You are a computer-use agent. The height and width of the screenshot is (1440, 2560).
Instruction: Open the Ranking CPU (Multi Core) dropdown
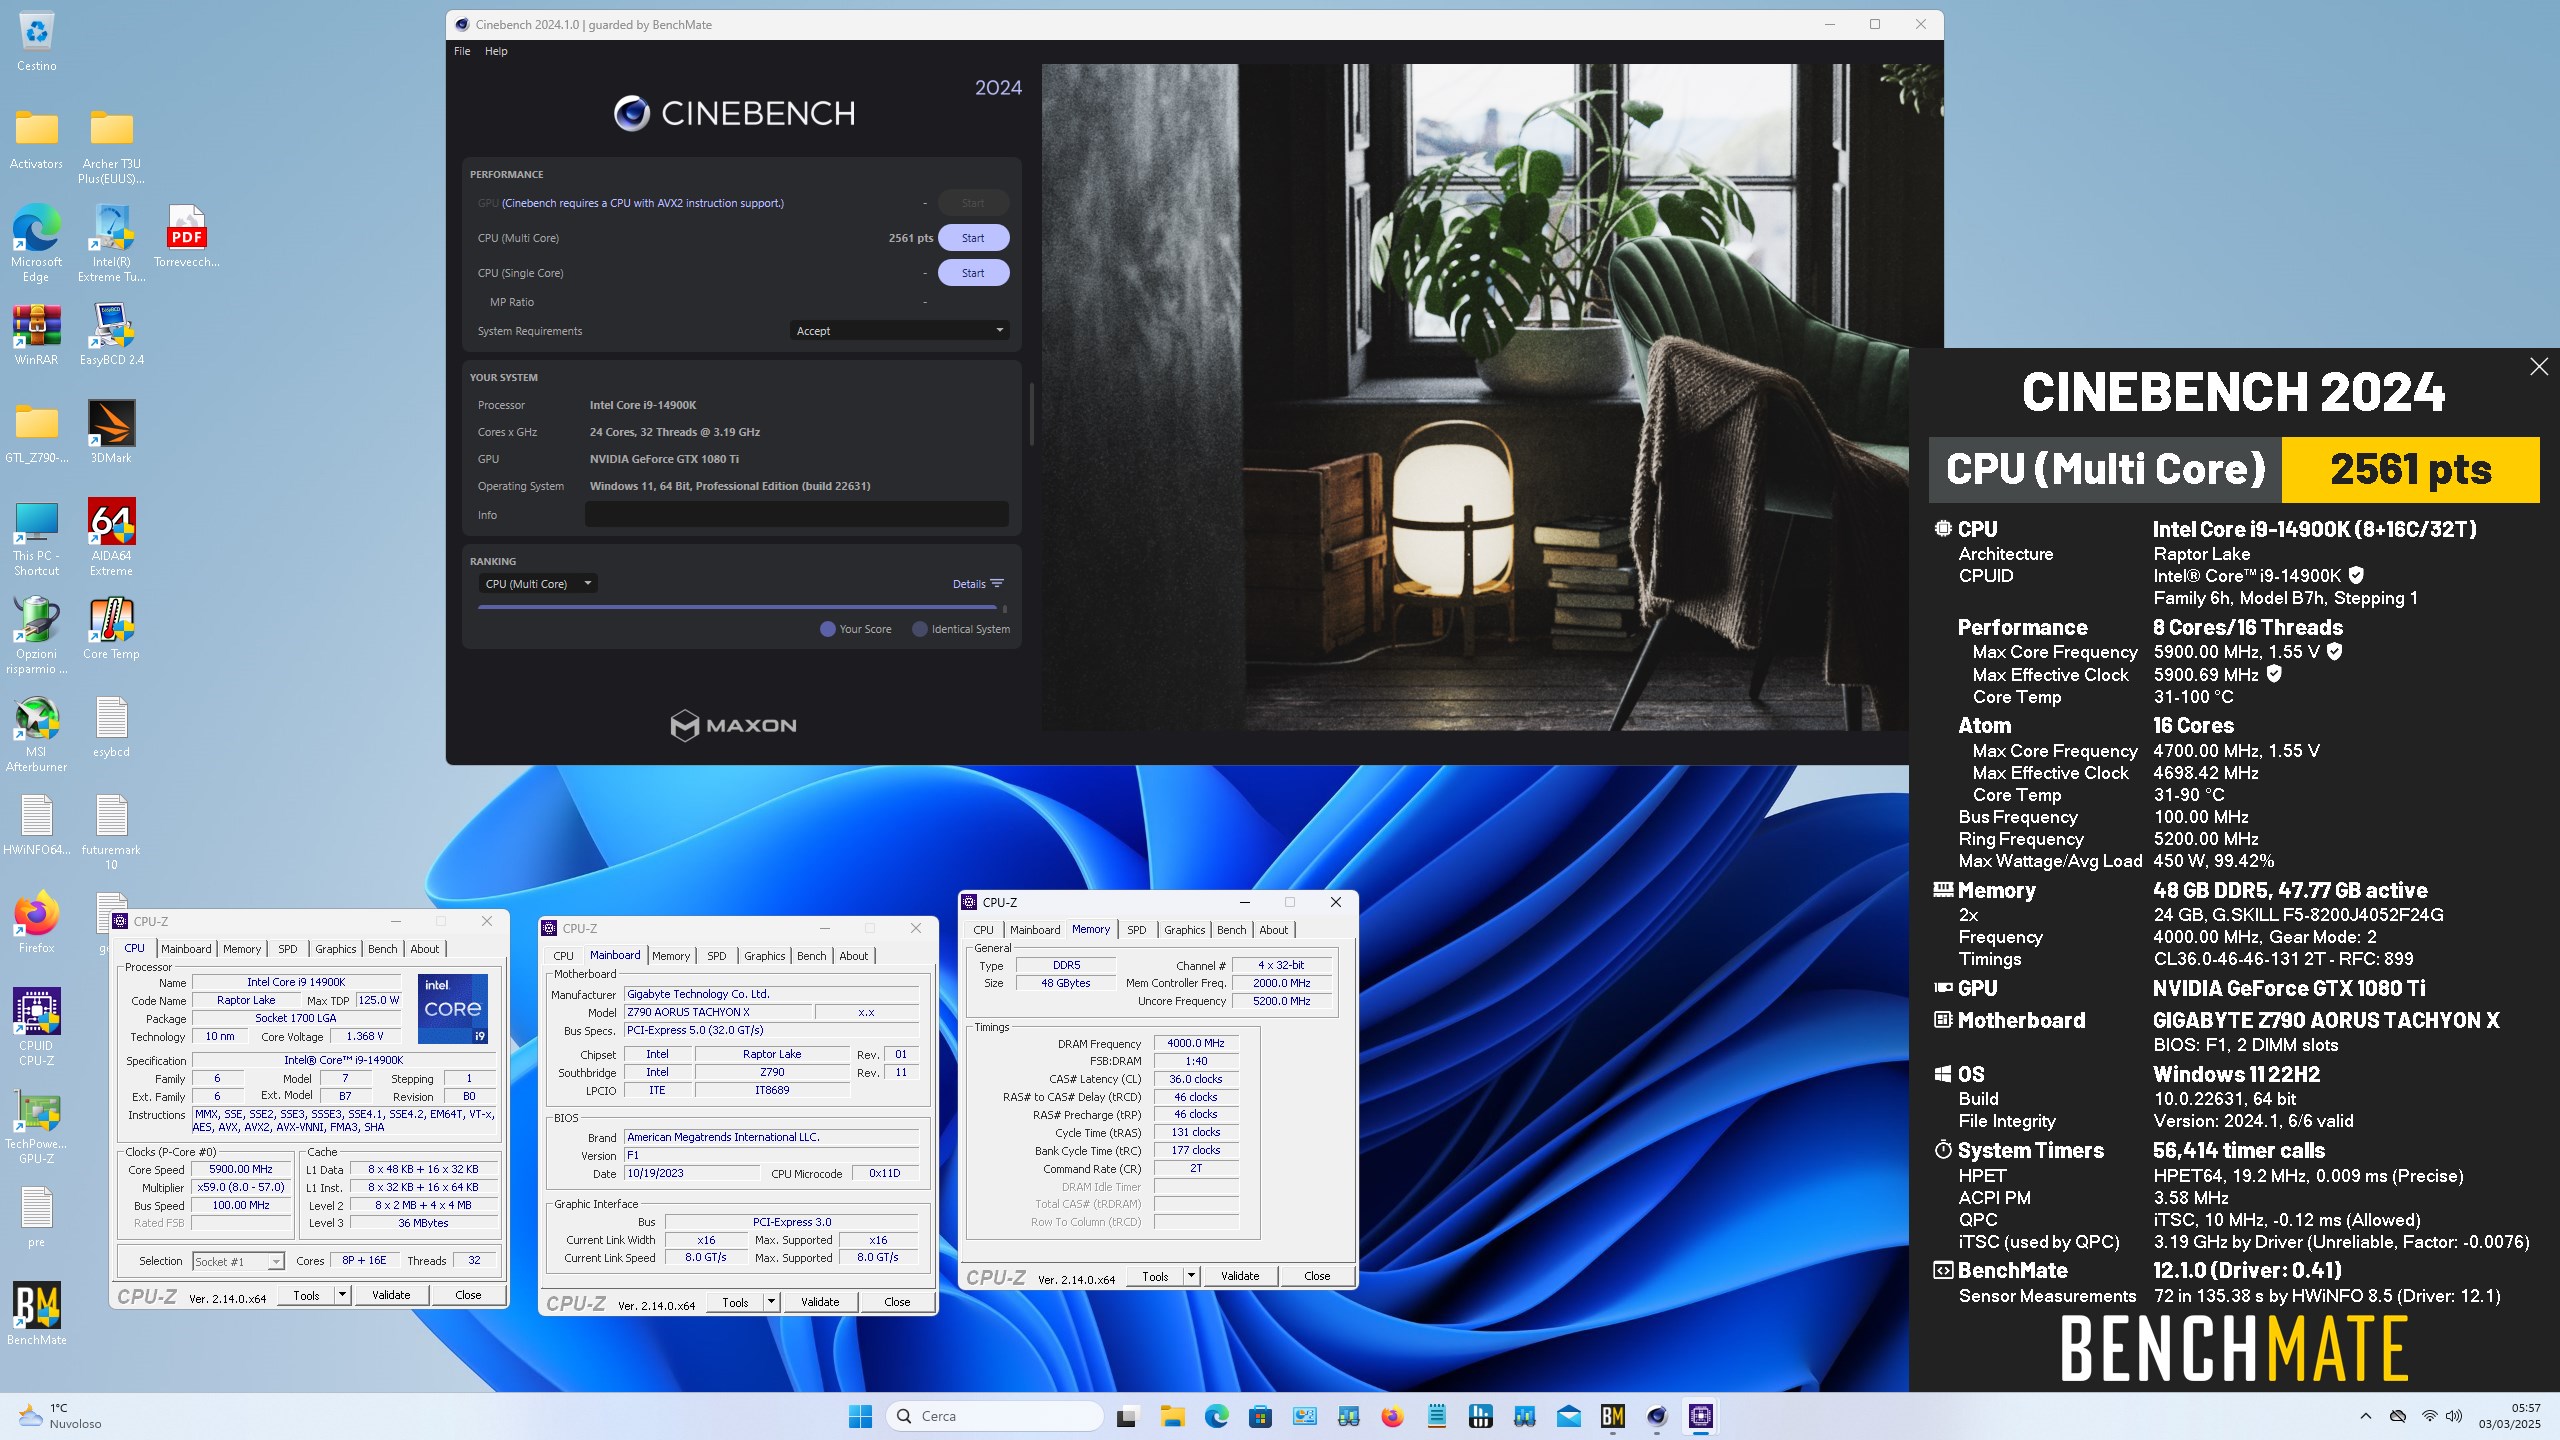click(x=538, y=584)
